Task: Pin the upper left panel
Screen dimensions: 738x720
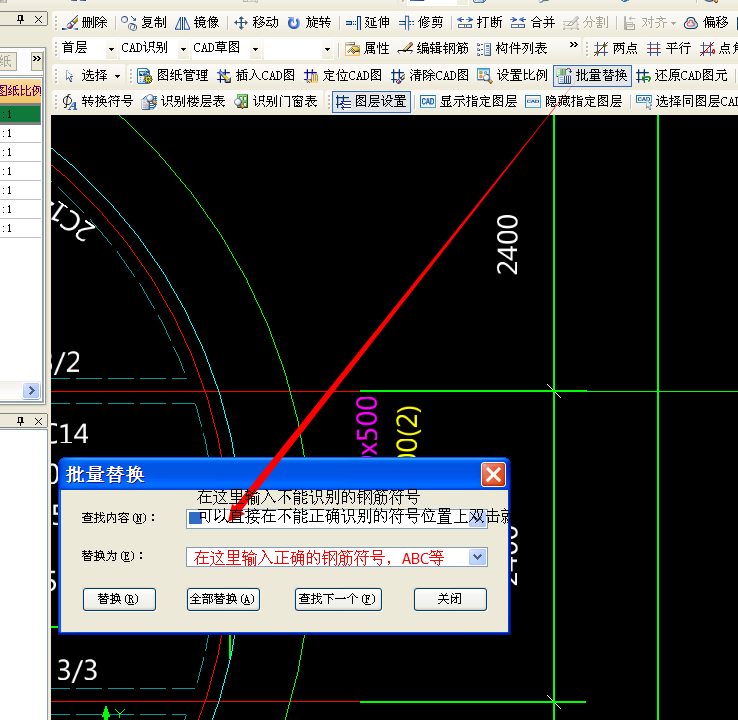Action: (20, 19)
